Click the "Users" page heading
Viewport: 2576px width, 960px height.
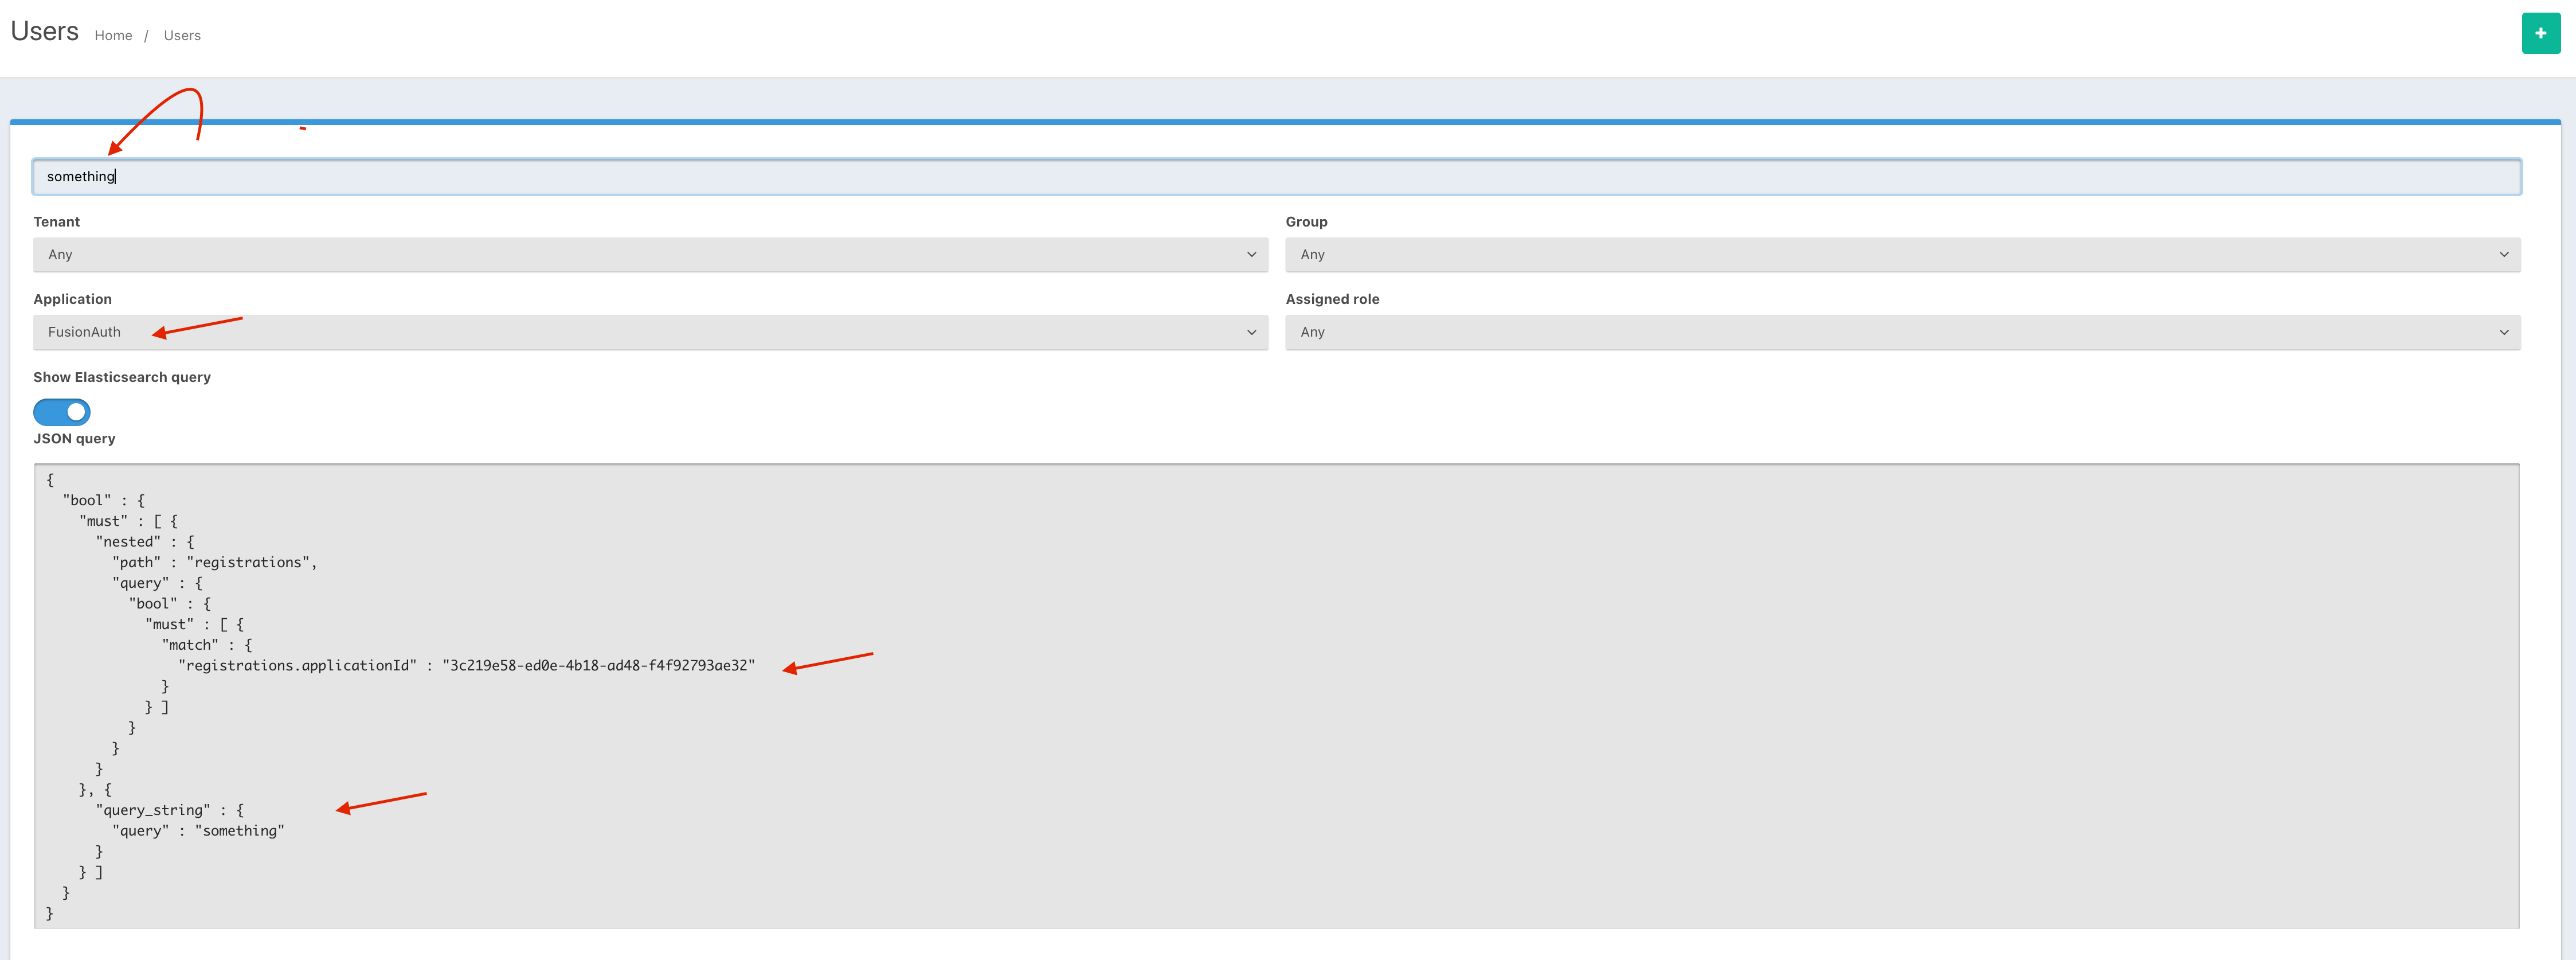tap(44, 32)
